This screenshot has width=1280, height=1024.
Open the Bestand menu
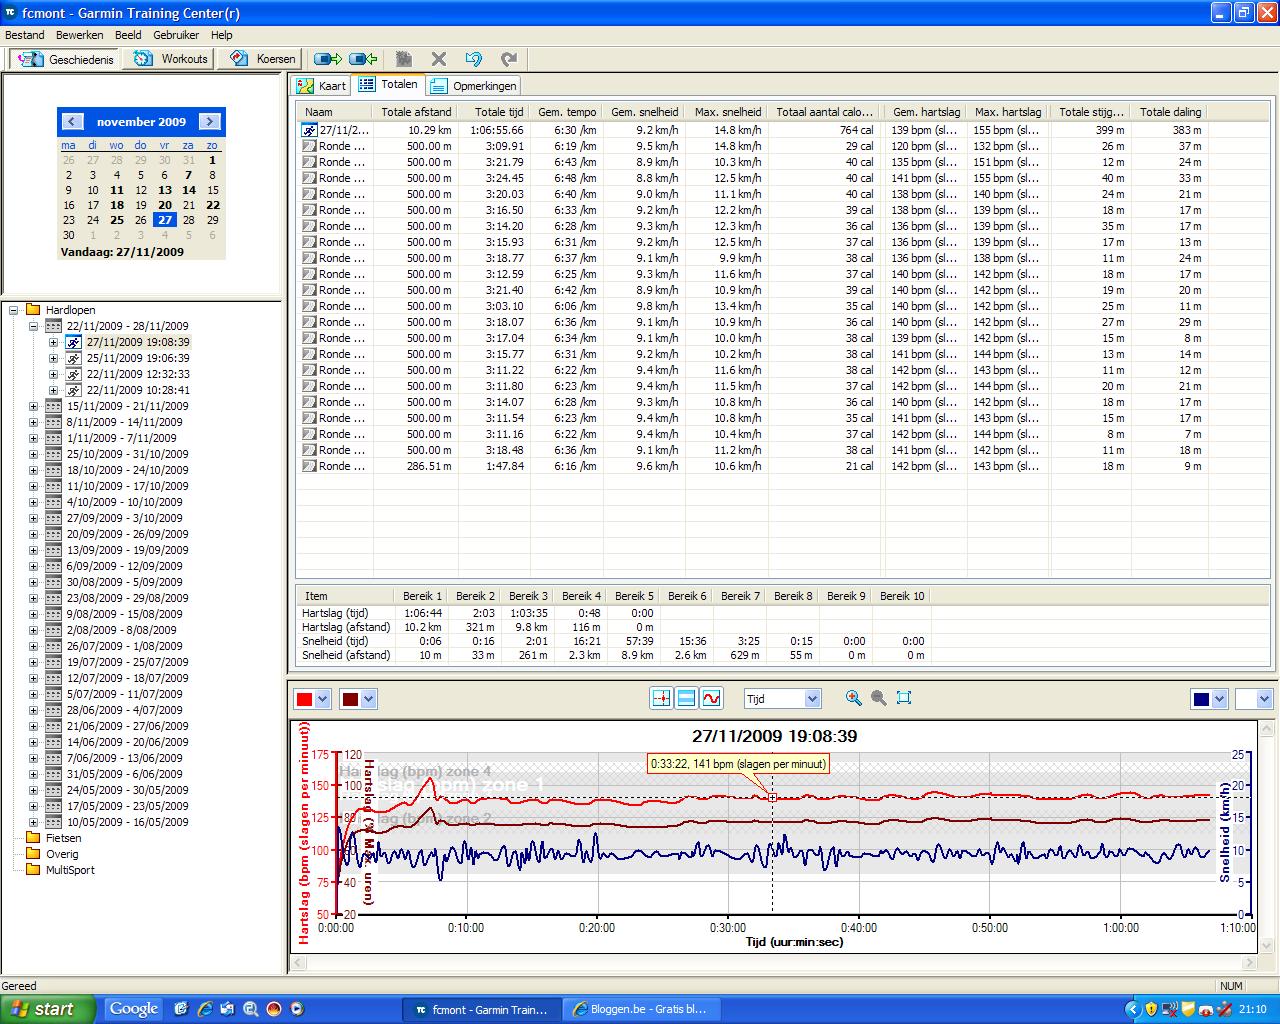(25, 35)
